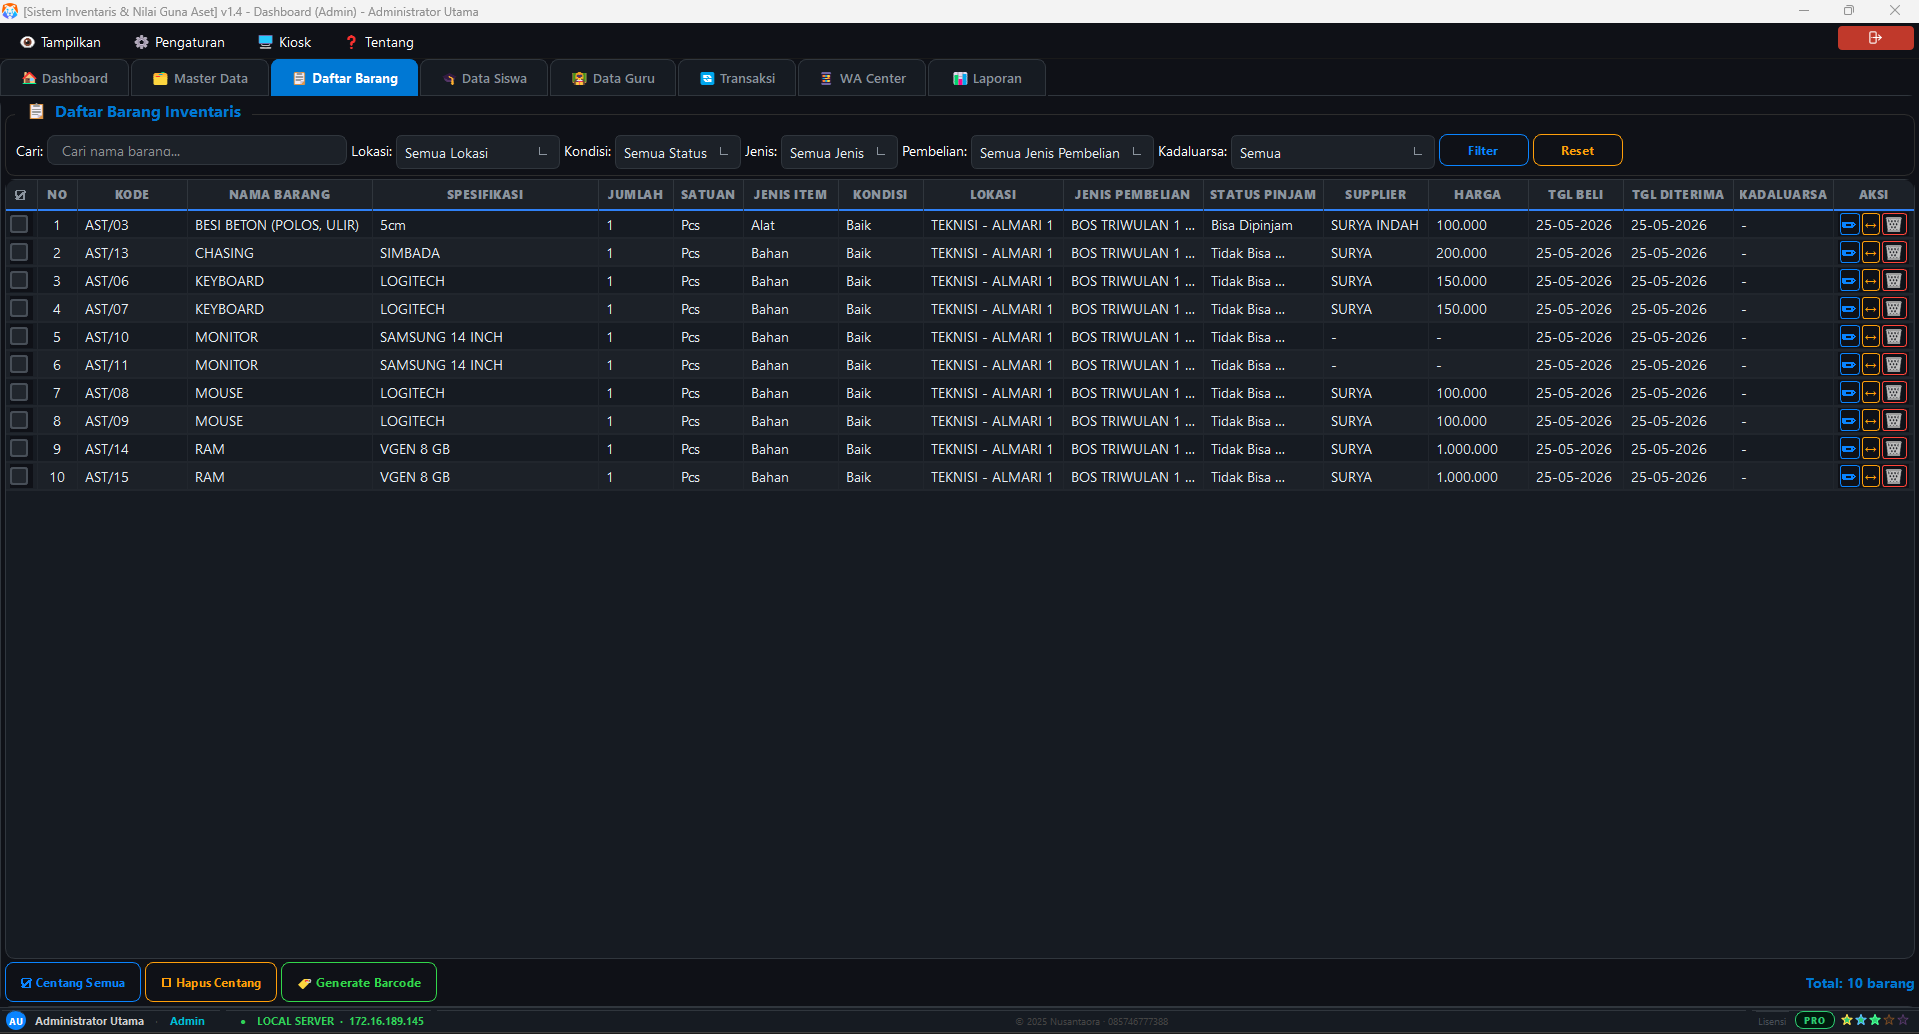Image resolution: width=1919 pixels, height=1034 pixels.
Task: Tick the checkbox for AST/14 RAM row
Action: (x=19, y=448)
